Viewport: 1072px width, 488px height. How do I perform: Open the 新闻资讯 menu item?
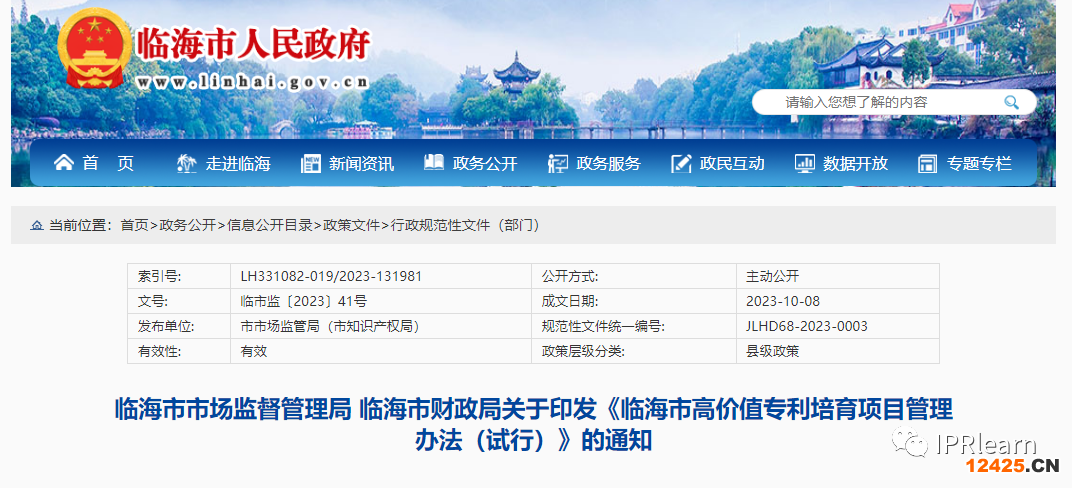(x=361, y=163)
